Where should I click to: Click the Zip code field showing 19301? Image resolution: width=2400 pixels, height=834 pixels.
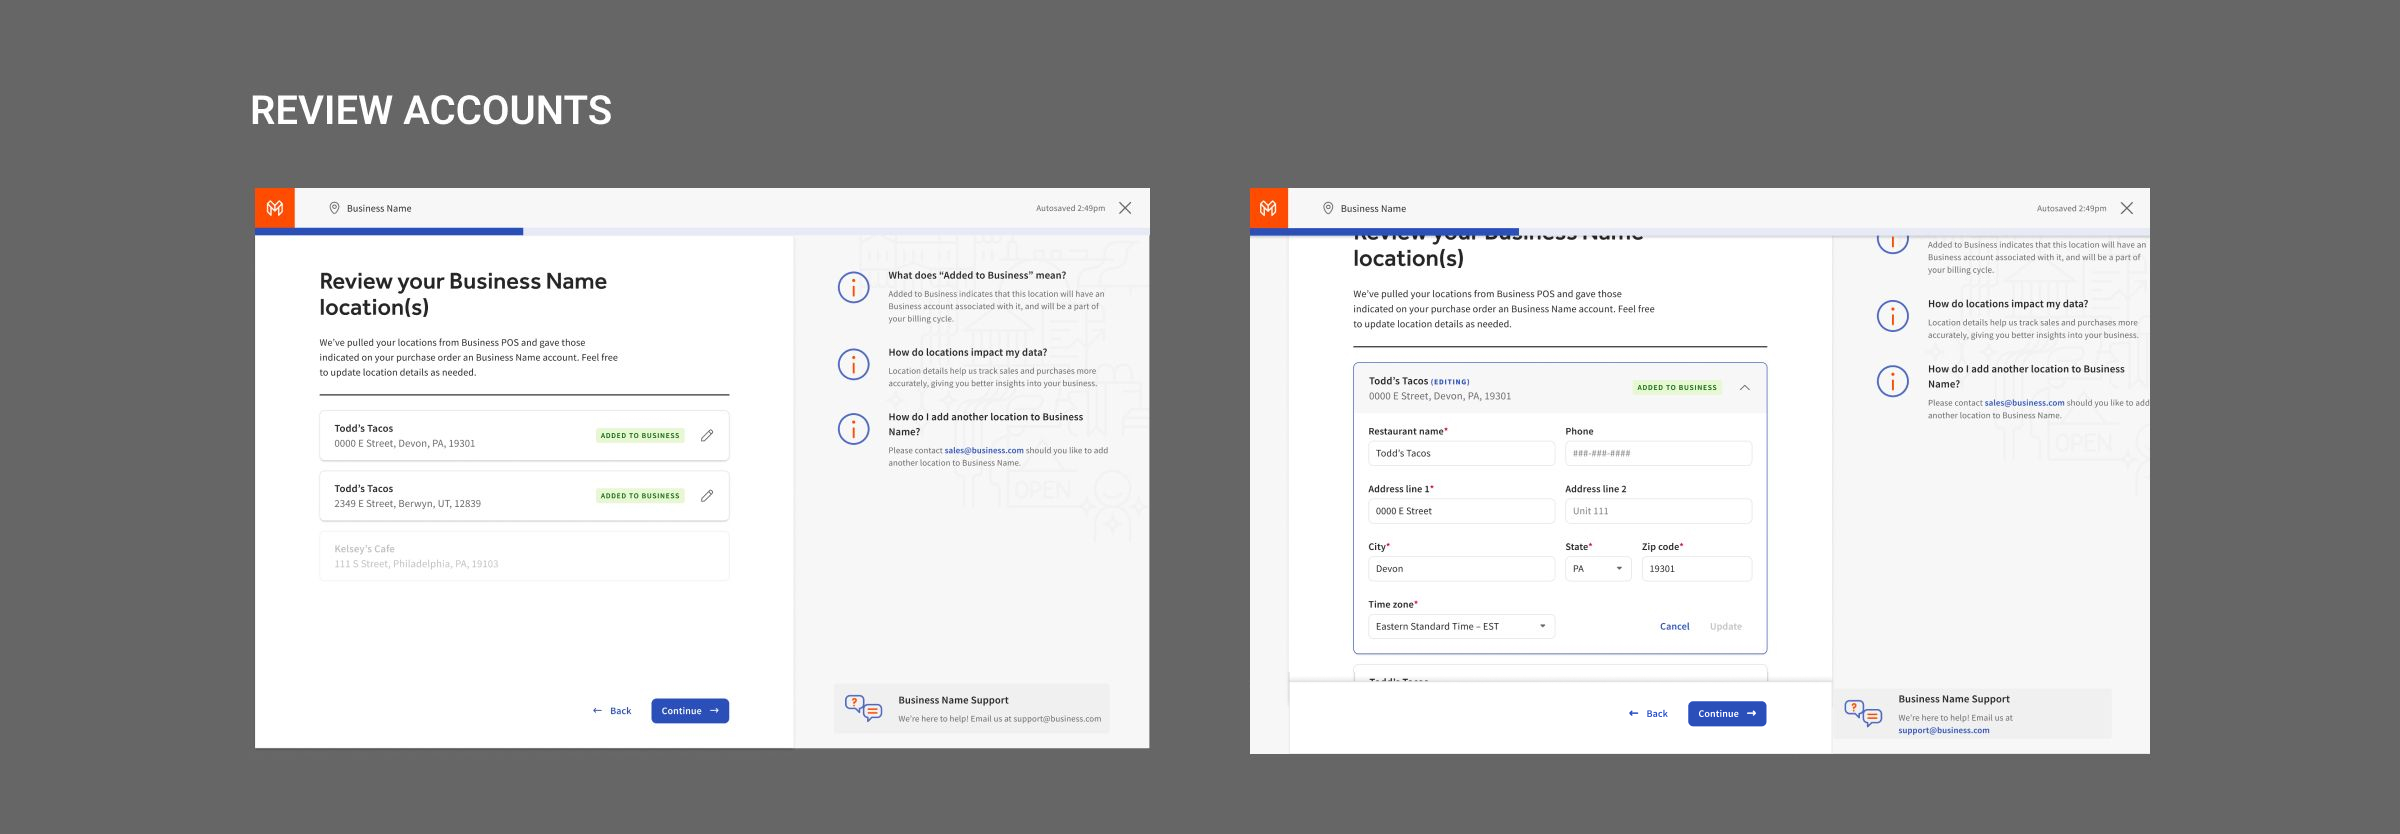point(1696,569)
